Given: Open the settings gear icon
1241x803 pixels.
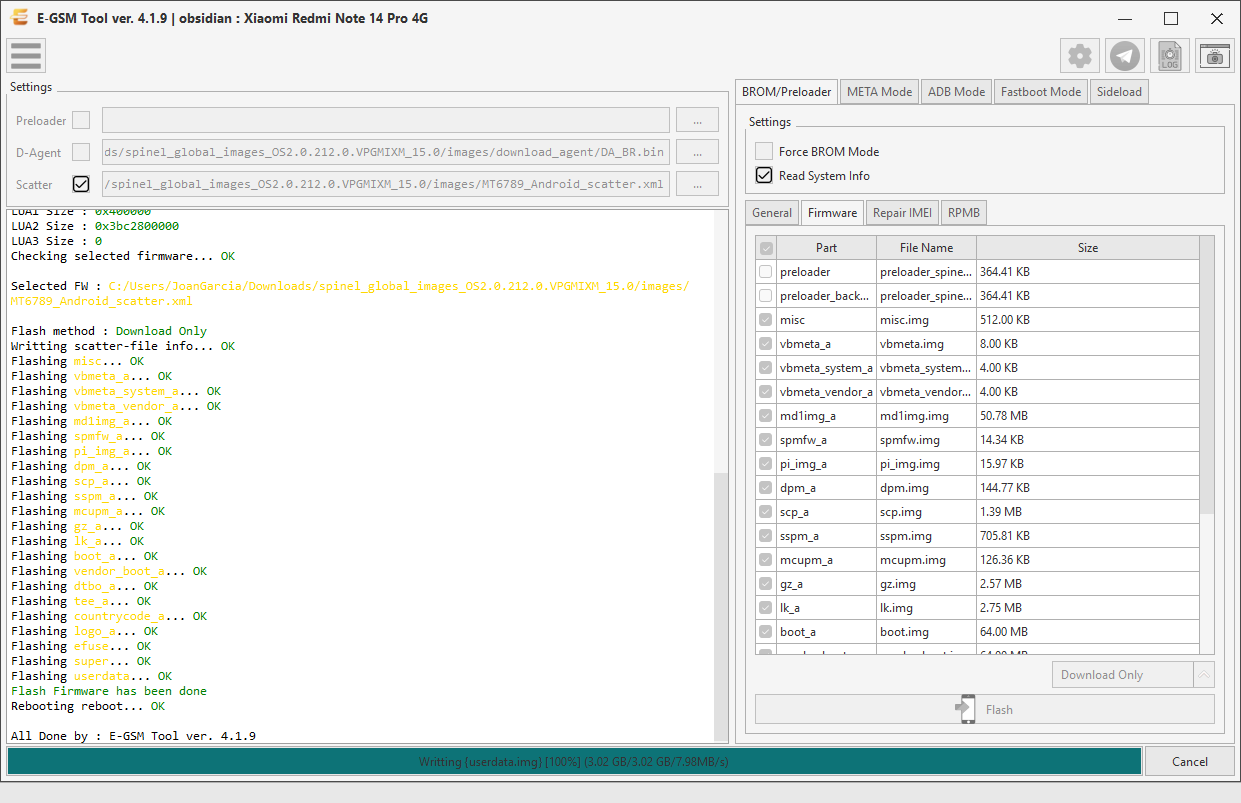Looking at the screenshot, I should pos(1080,56).
